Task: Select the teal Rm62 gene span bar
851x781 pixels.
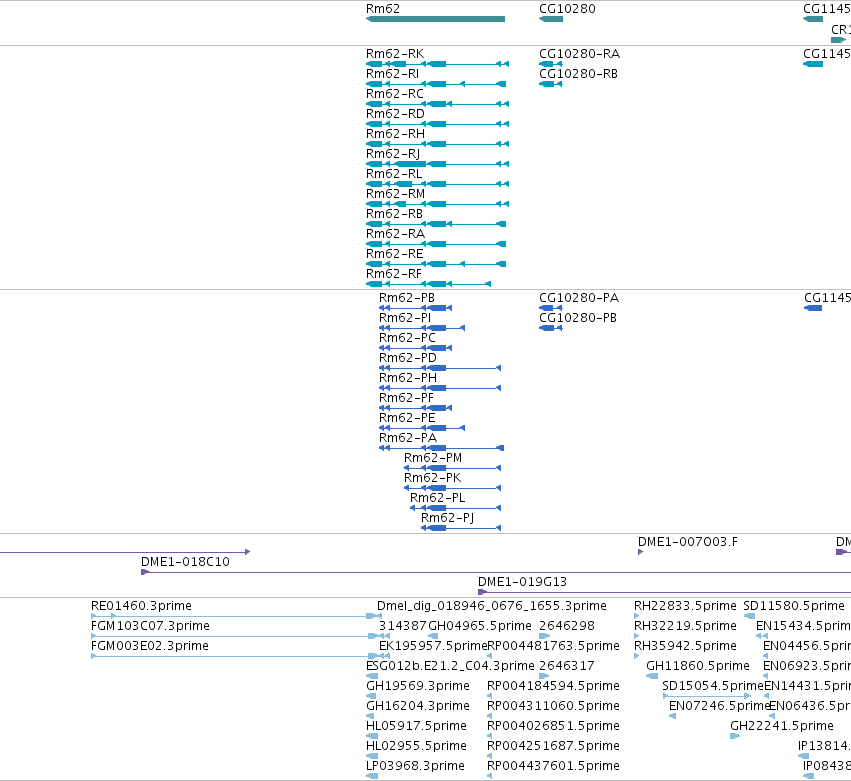Action: pos(435,19)
